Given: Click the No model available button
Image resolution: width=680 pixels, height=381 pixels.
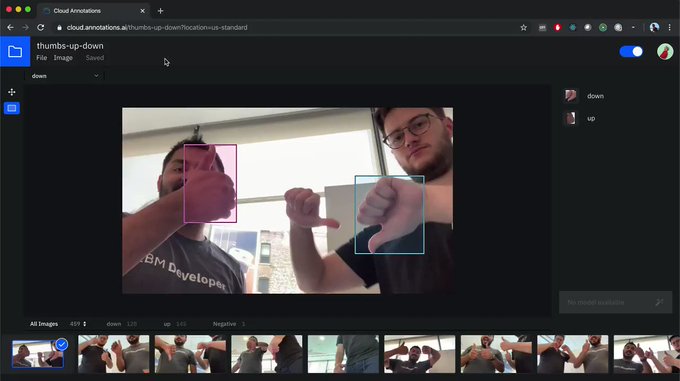Looking at the screenshot, I should pos(615,302).
